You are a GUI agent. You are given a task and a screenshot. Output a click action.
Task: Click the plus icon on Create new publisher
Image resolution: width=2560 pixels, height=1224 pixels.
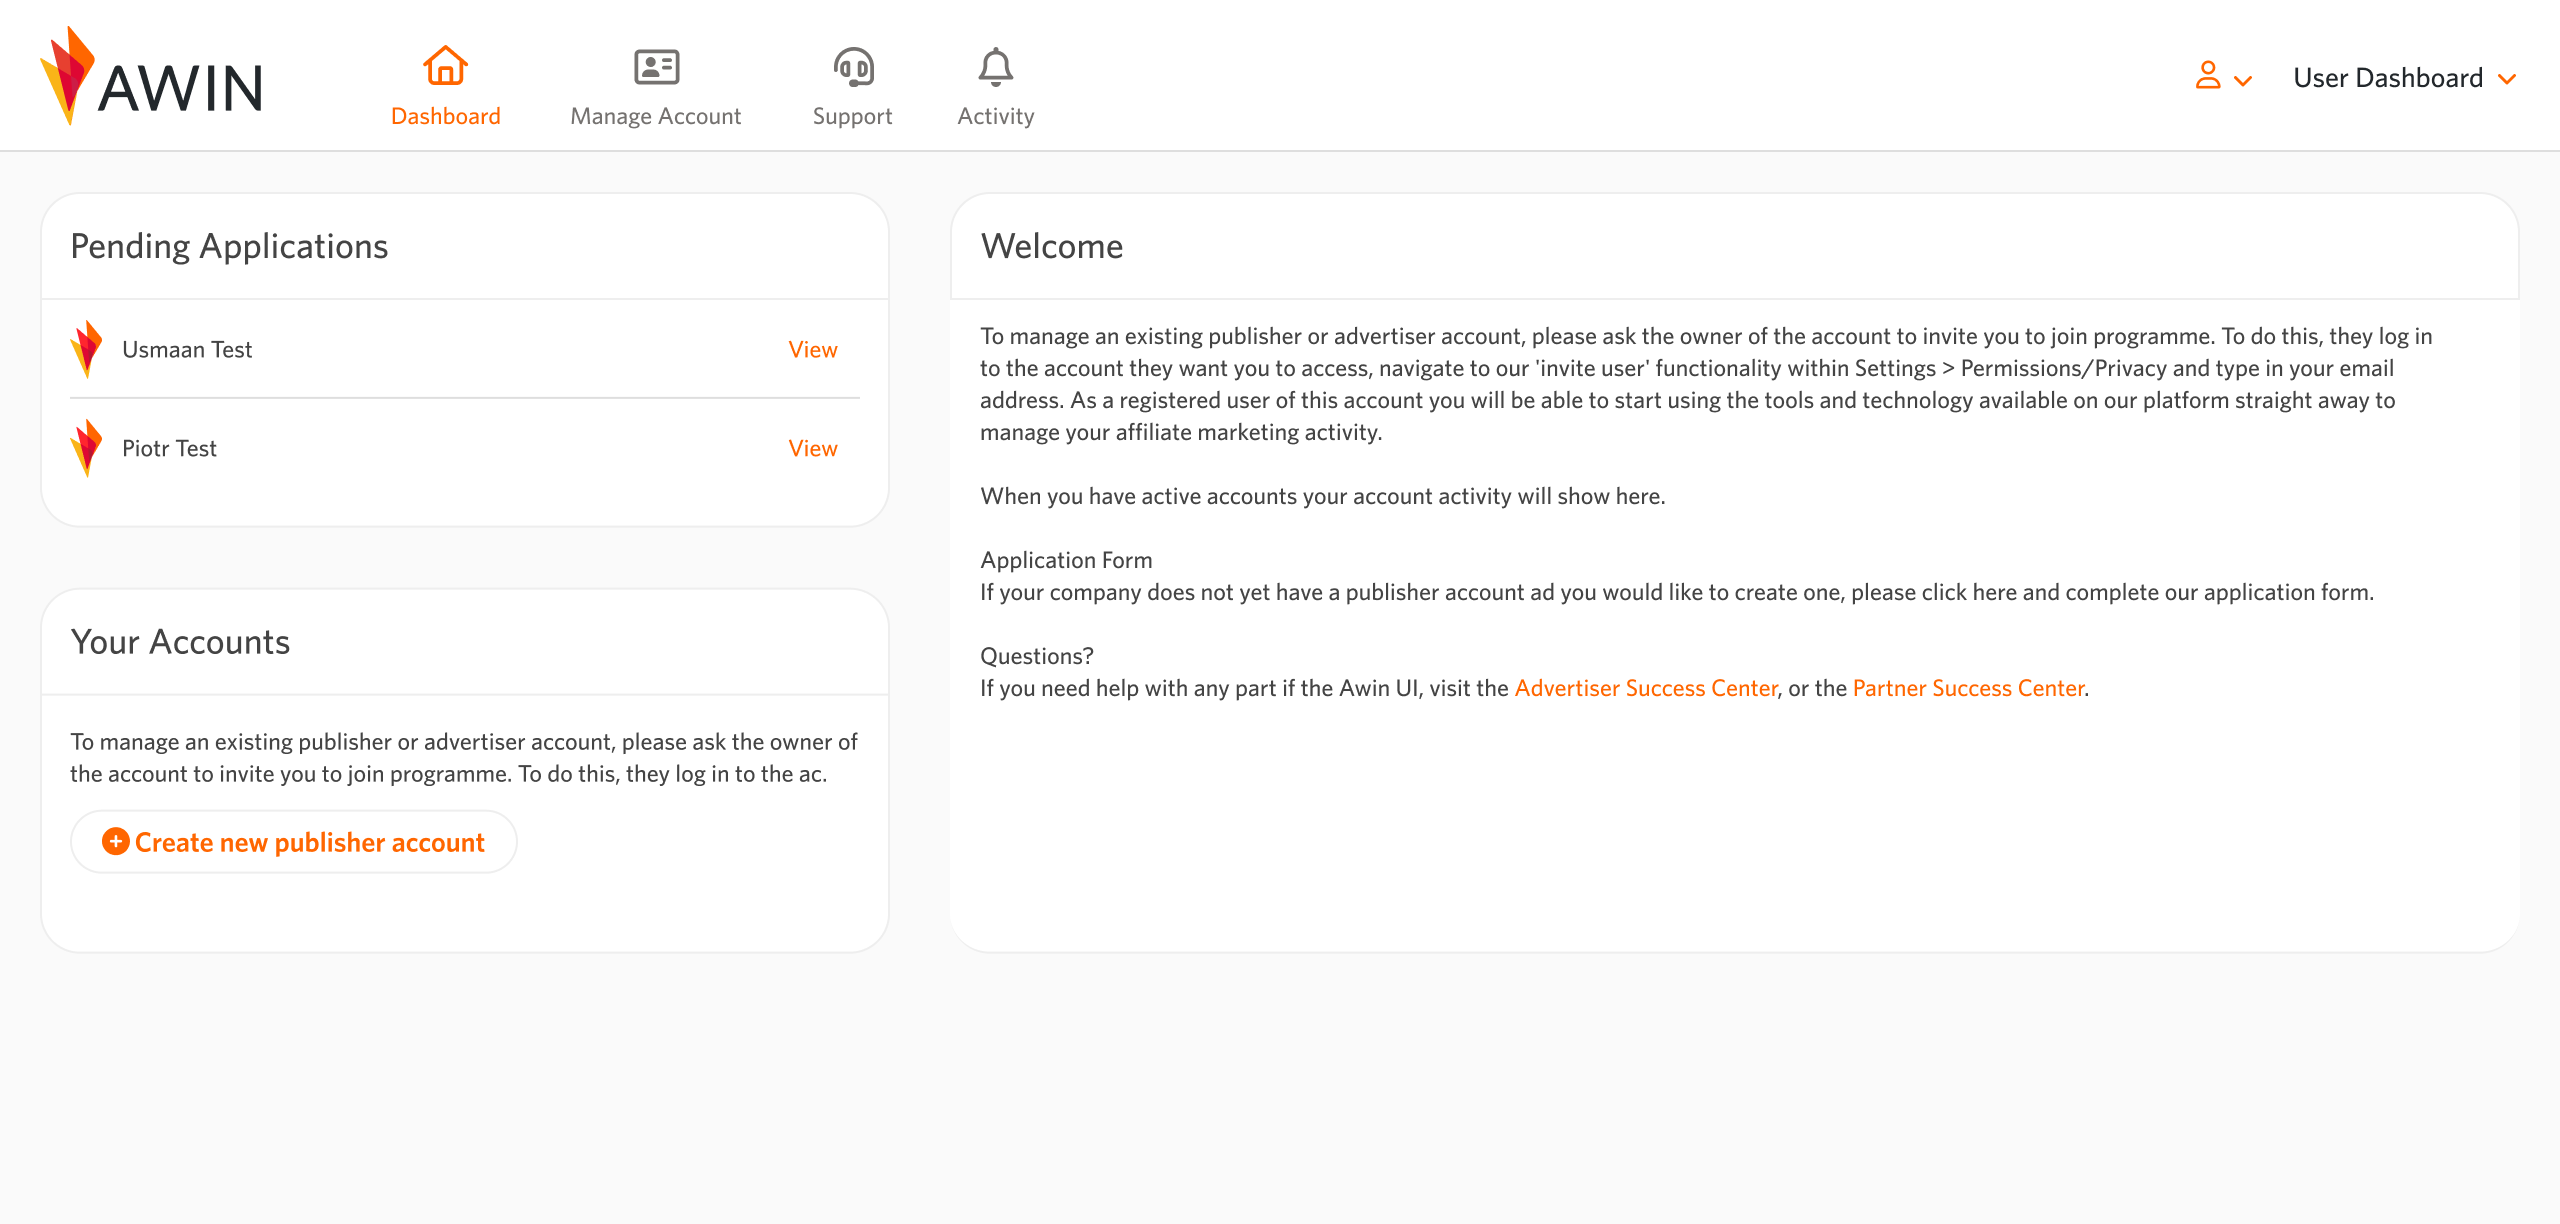point(116,842)
